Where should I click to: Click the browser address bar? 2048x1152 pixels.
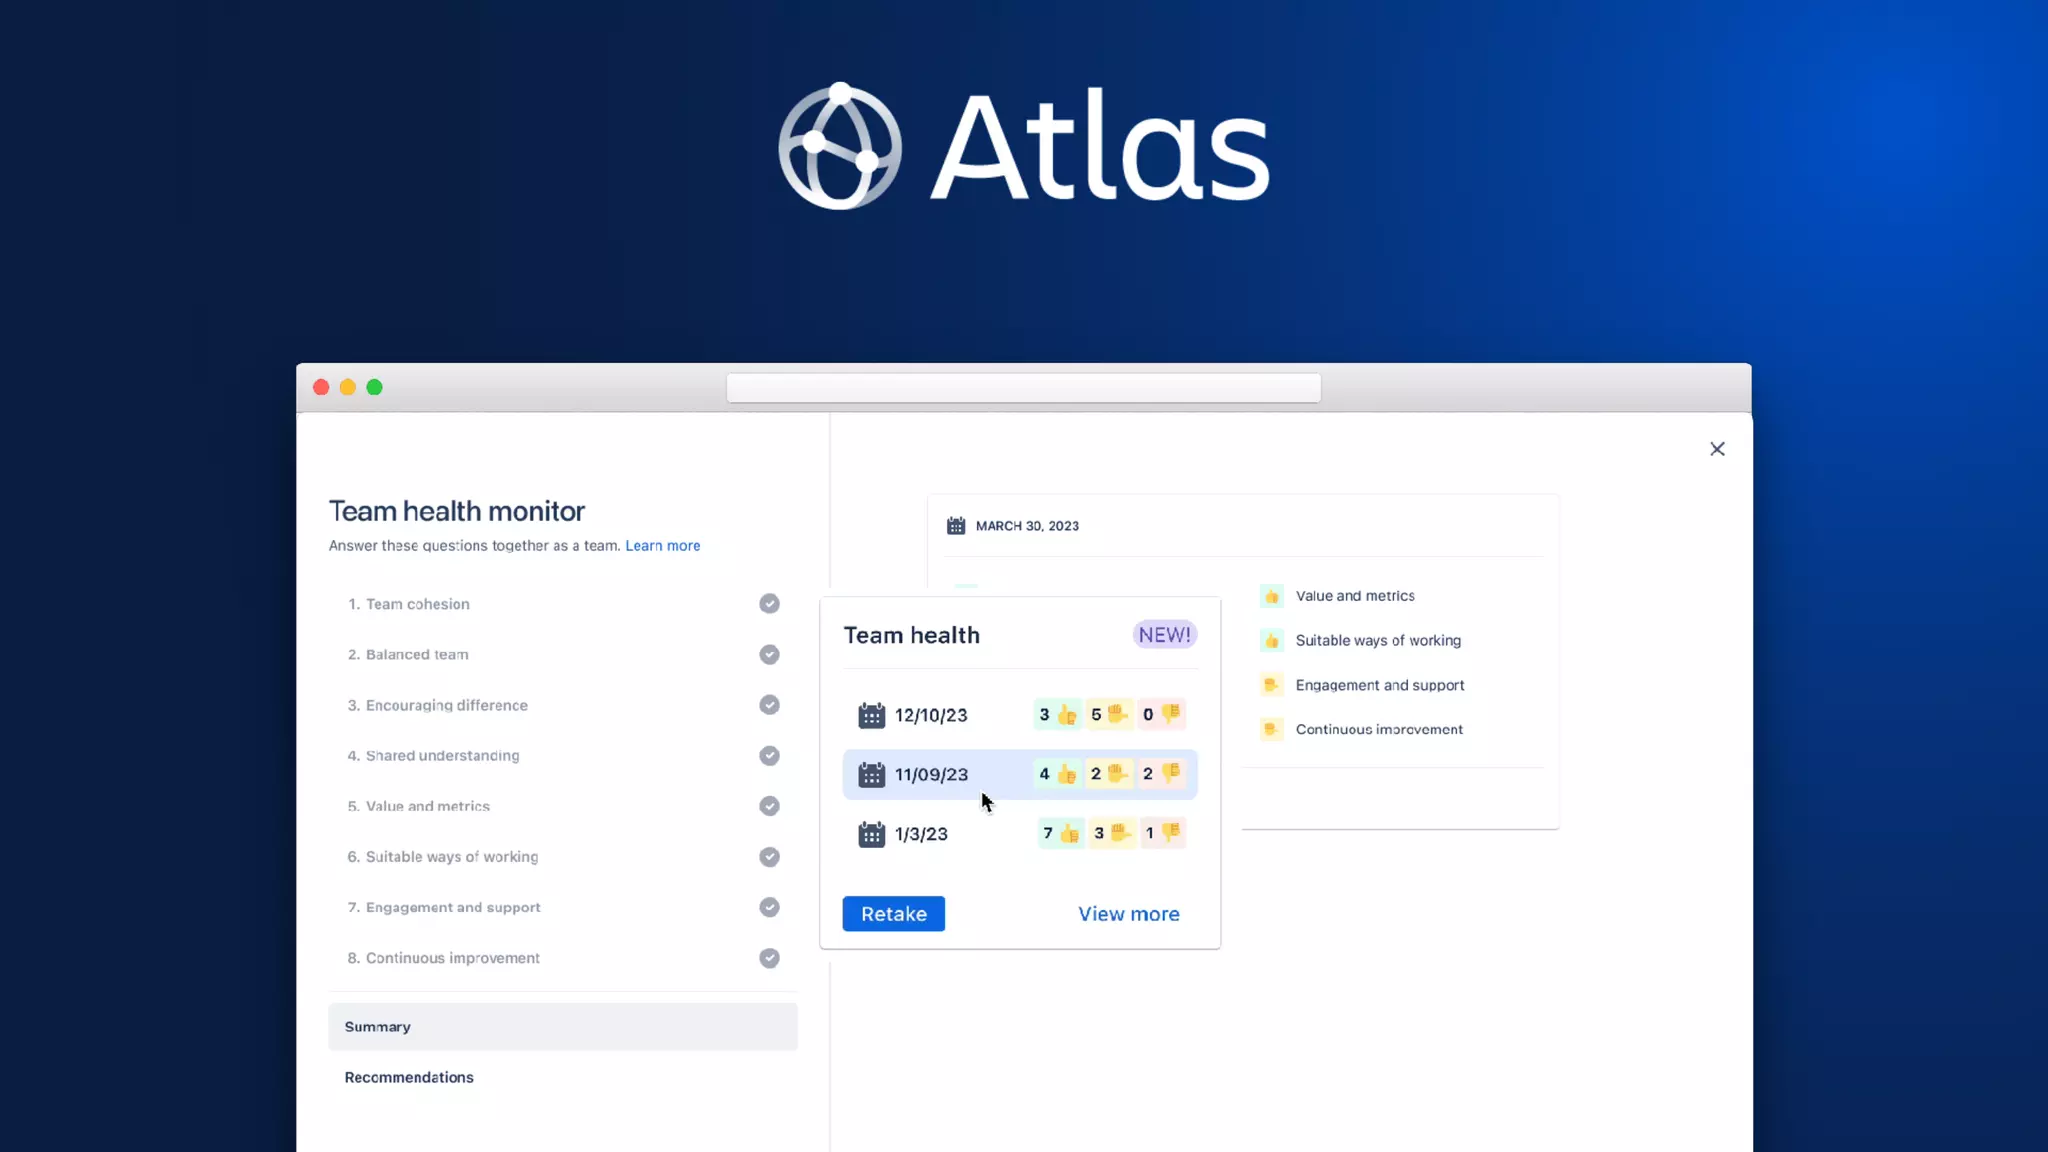pos(1023,388)
